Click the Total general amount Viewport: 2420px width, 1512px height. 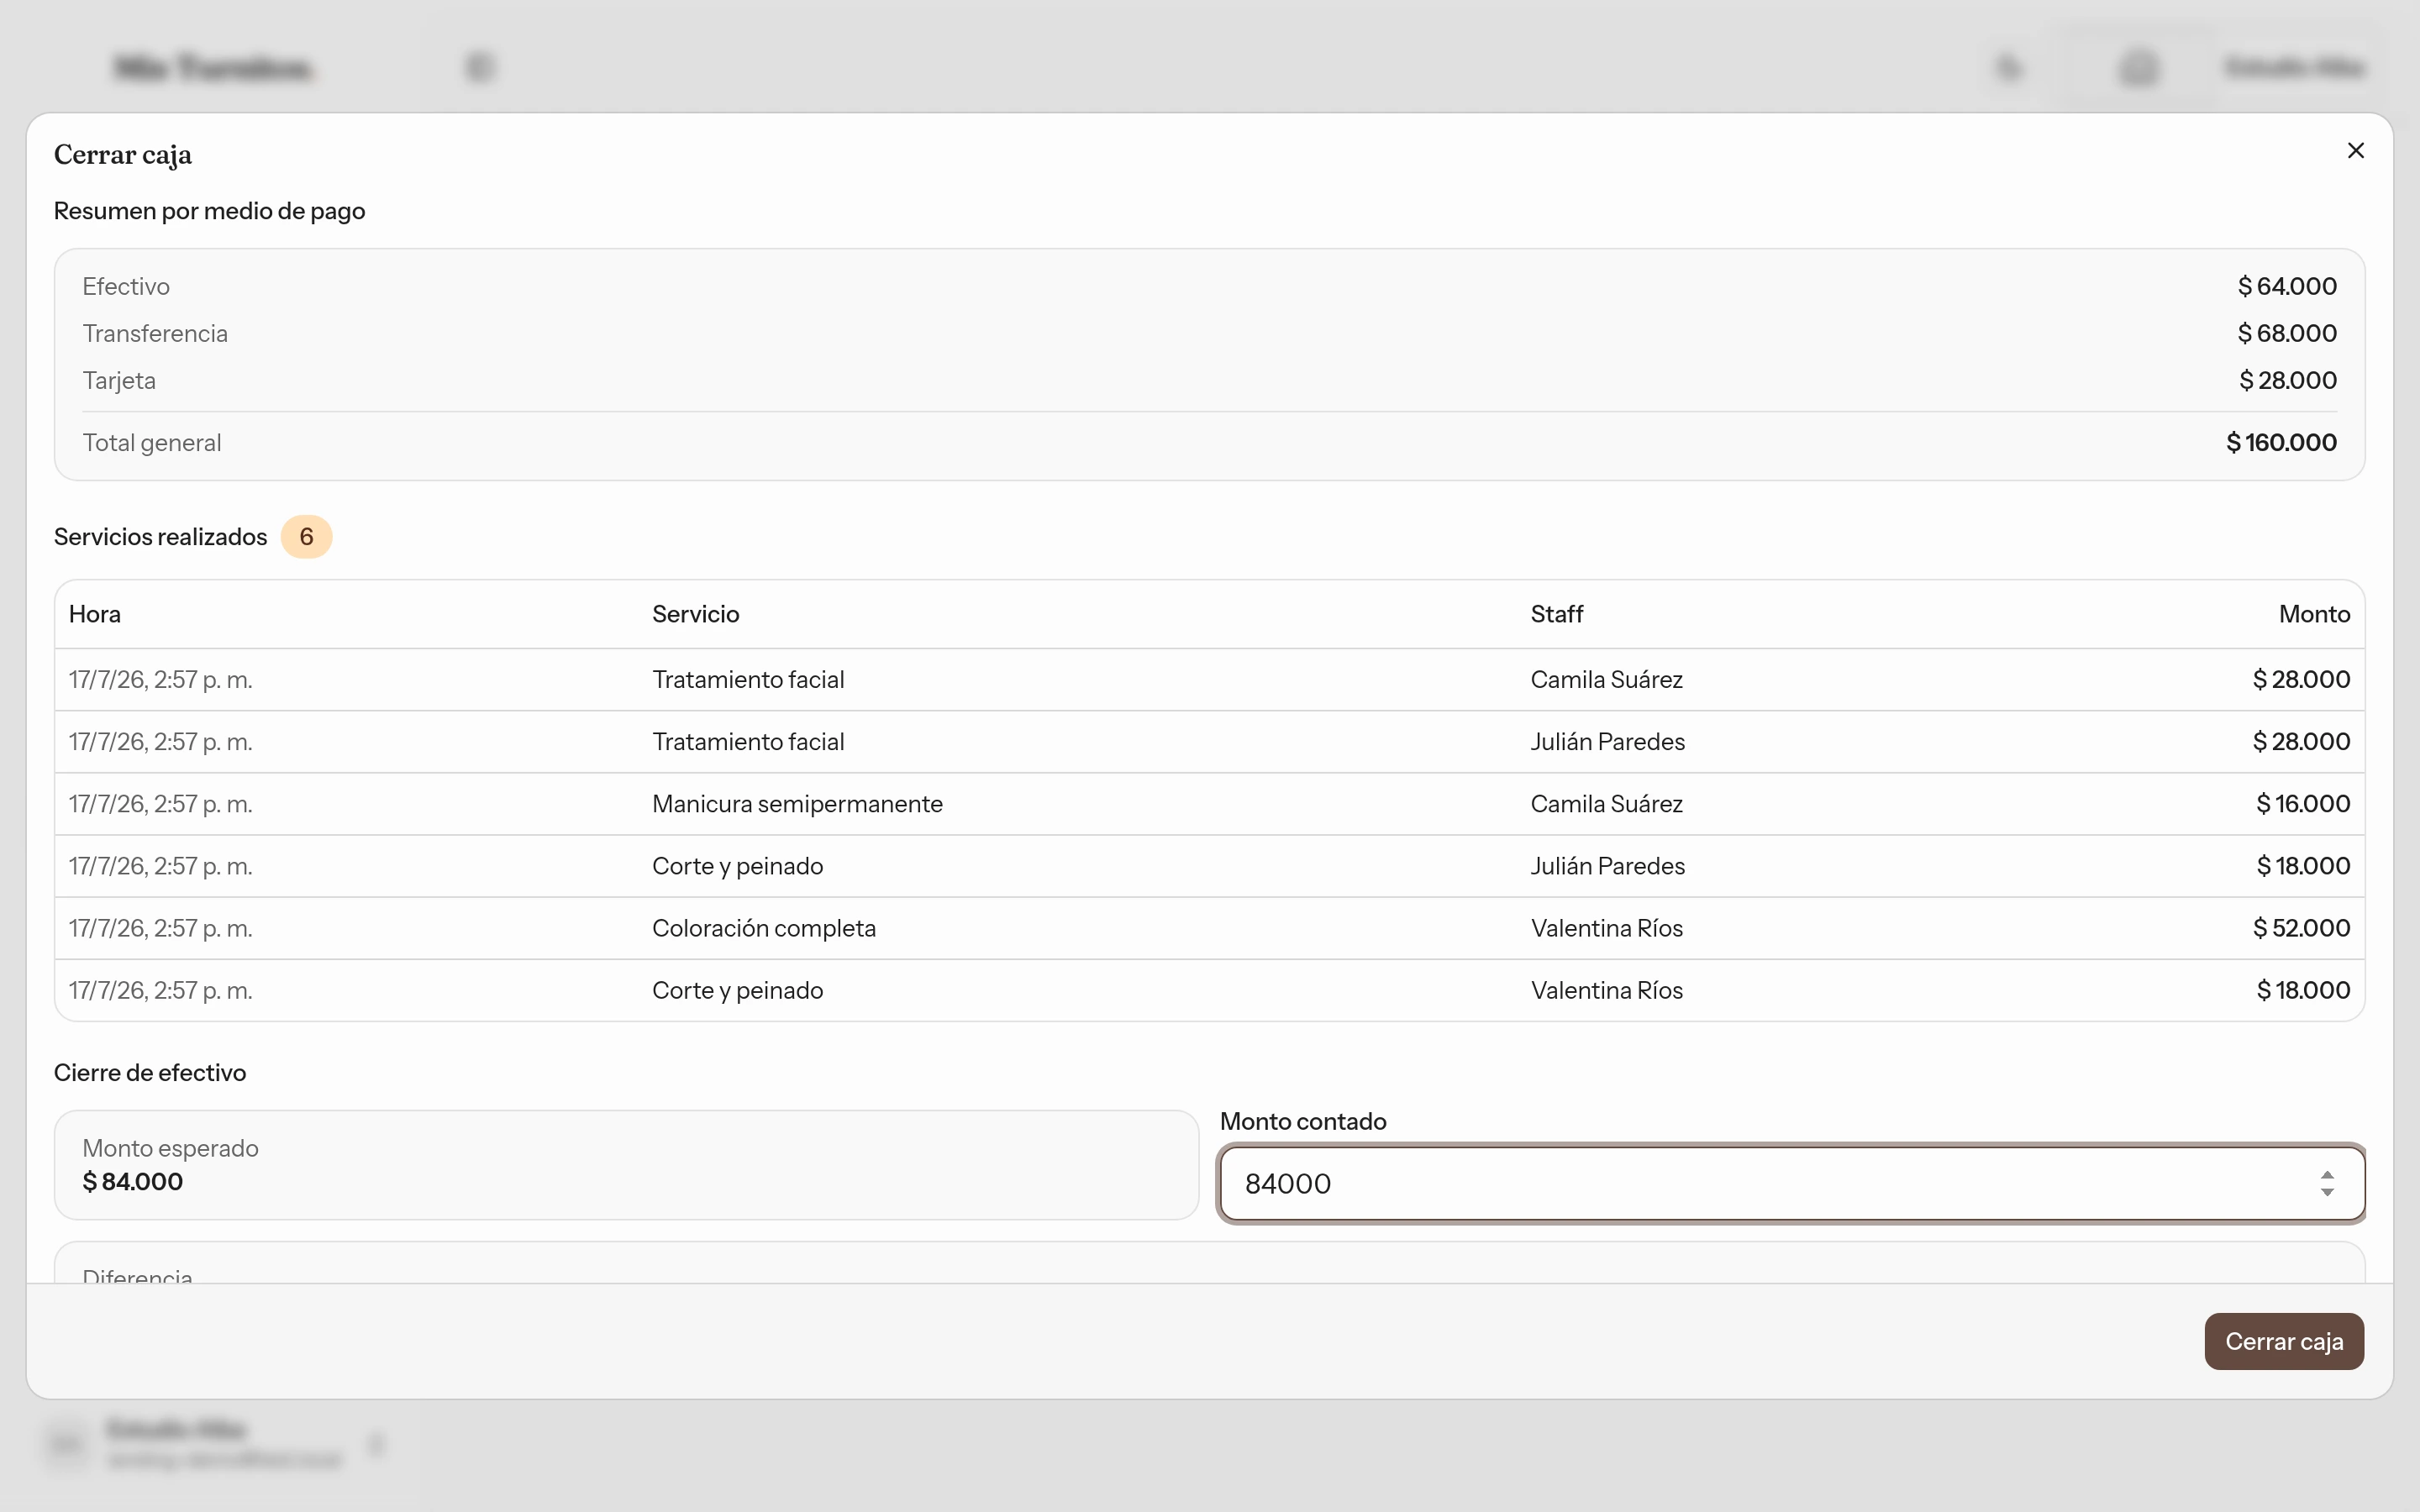[x=2281, y=443]
